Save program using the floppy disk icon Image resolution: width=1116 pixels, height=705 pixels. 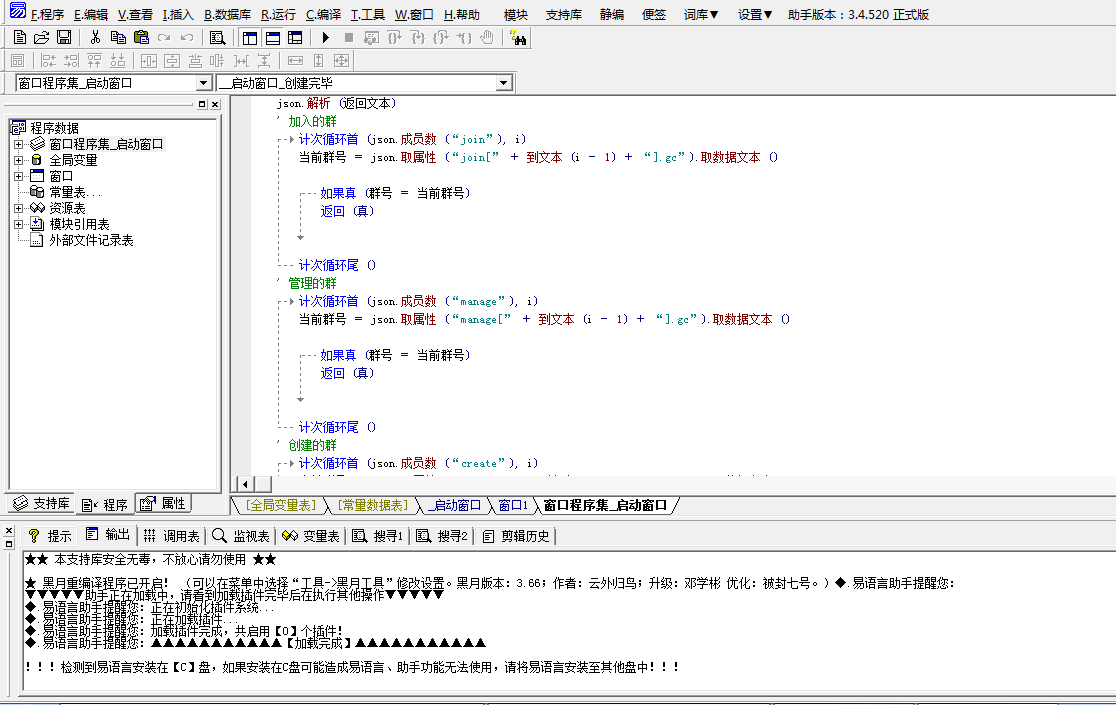[64, 38]
